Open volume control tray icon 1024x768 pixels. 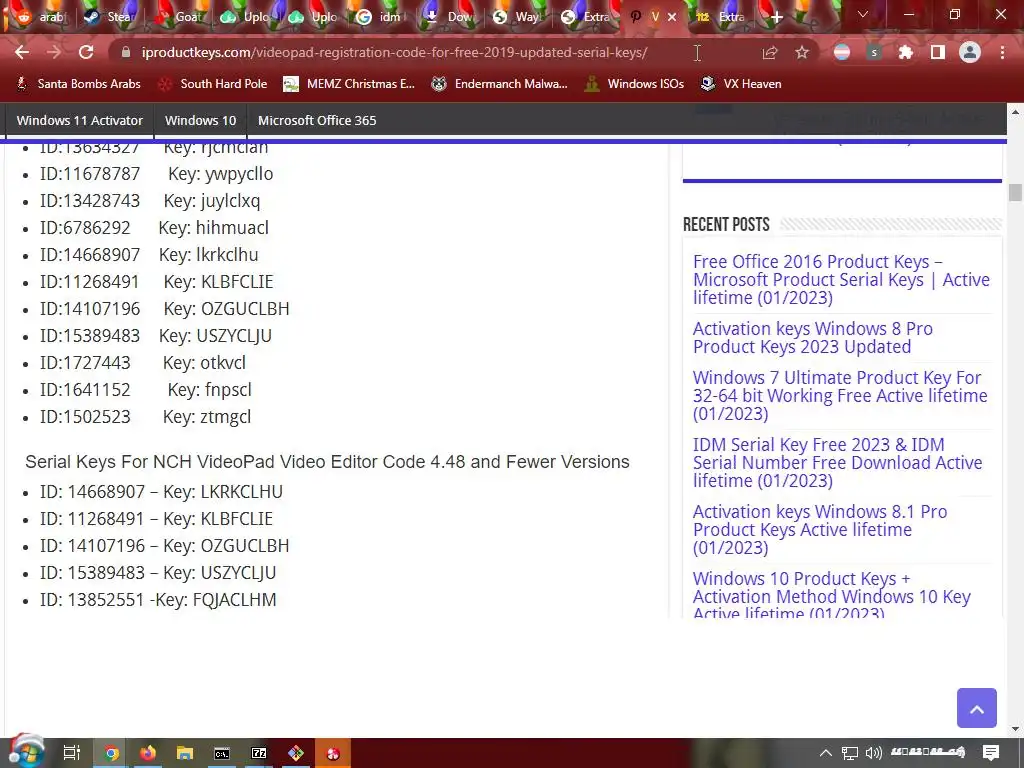[873, 753]
